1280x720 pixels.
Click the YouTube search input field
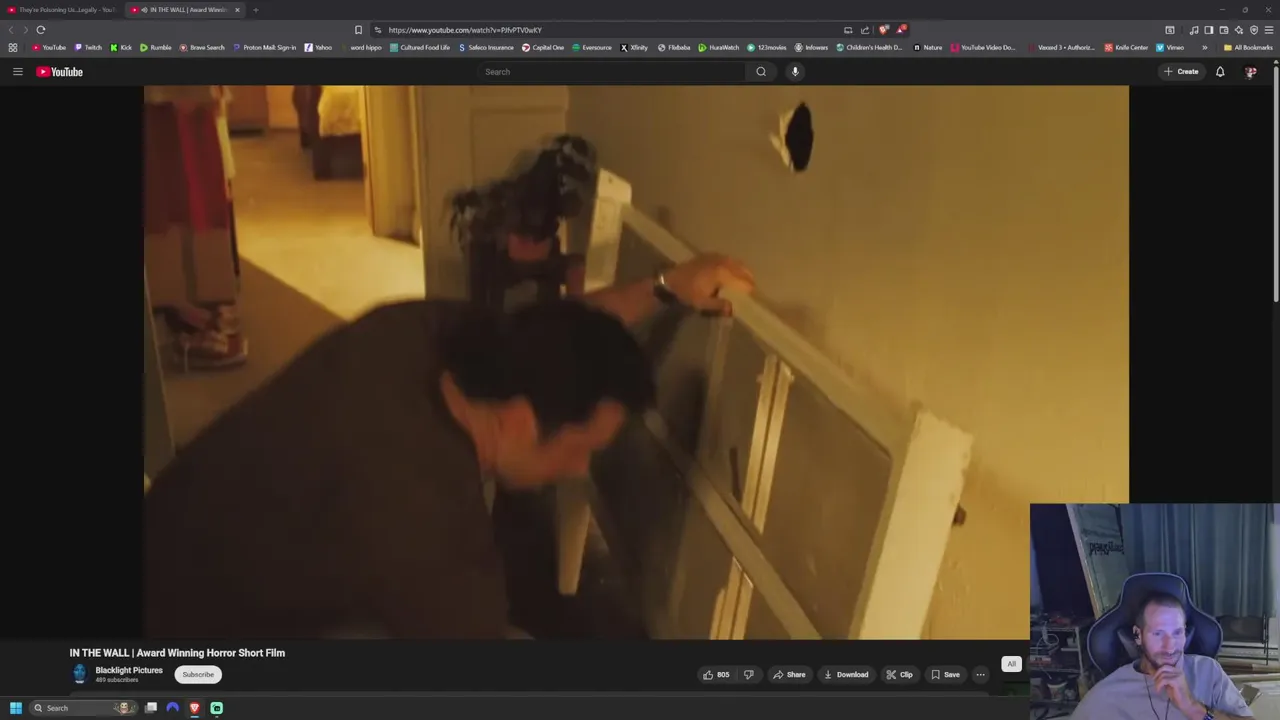pos(612,71)
